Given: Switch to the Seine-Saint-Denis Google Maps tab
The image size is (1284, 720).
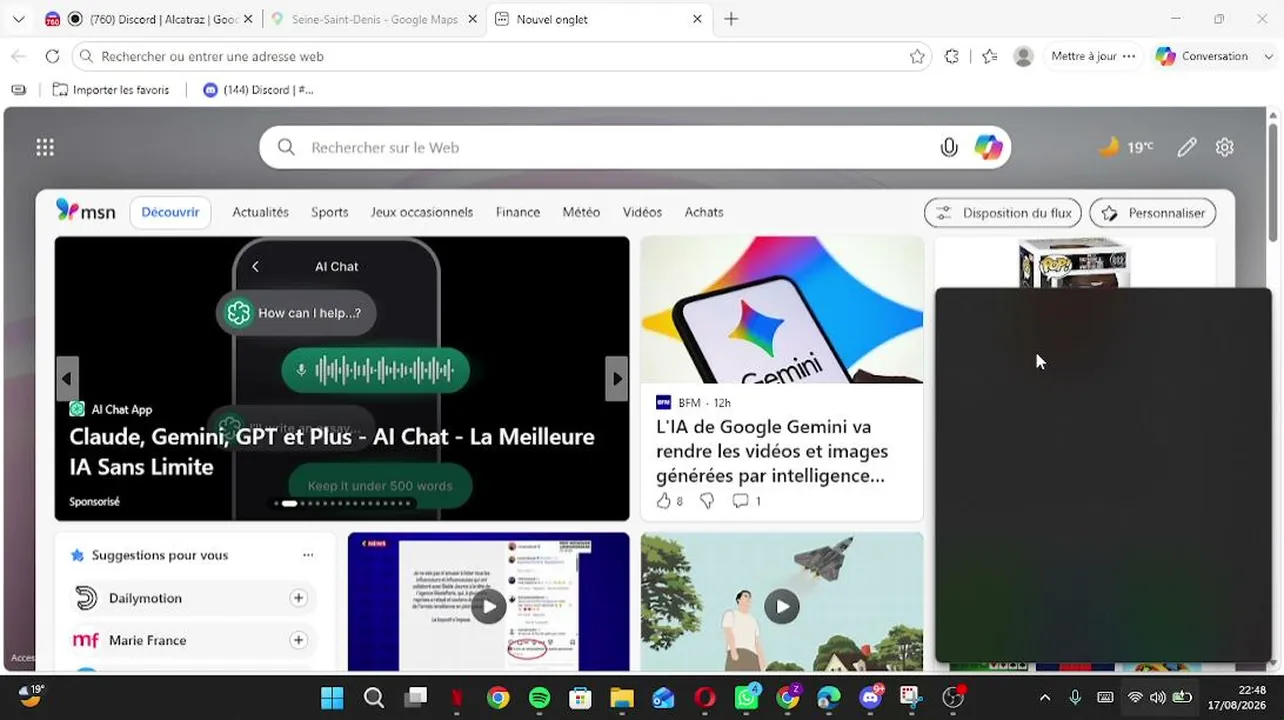Looking at the screenshot, I should (375, 19).
